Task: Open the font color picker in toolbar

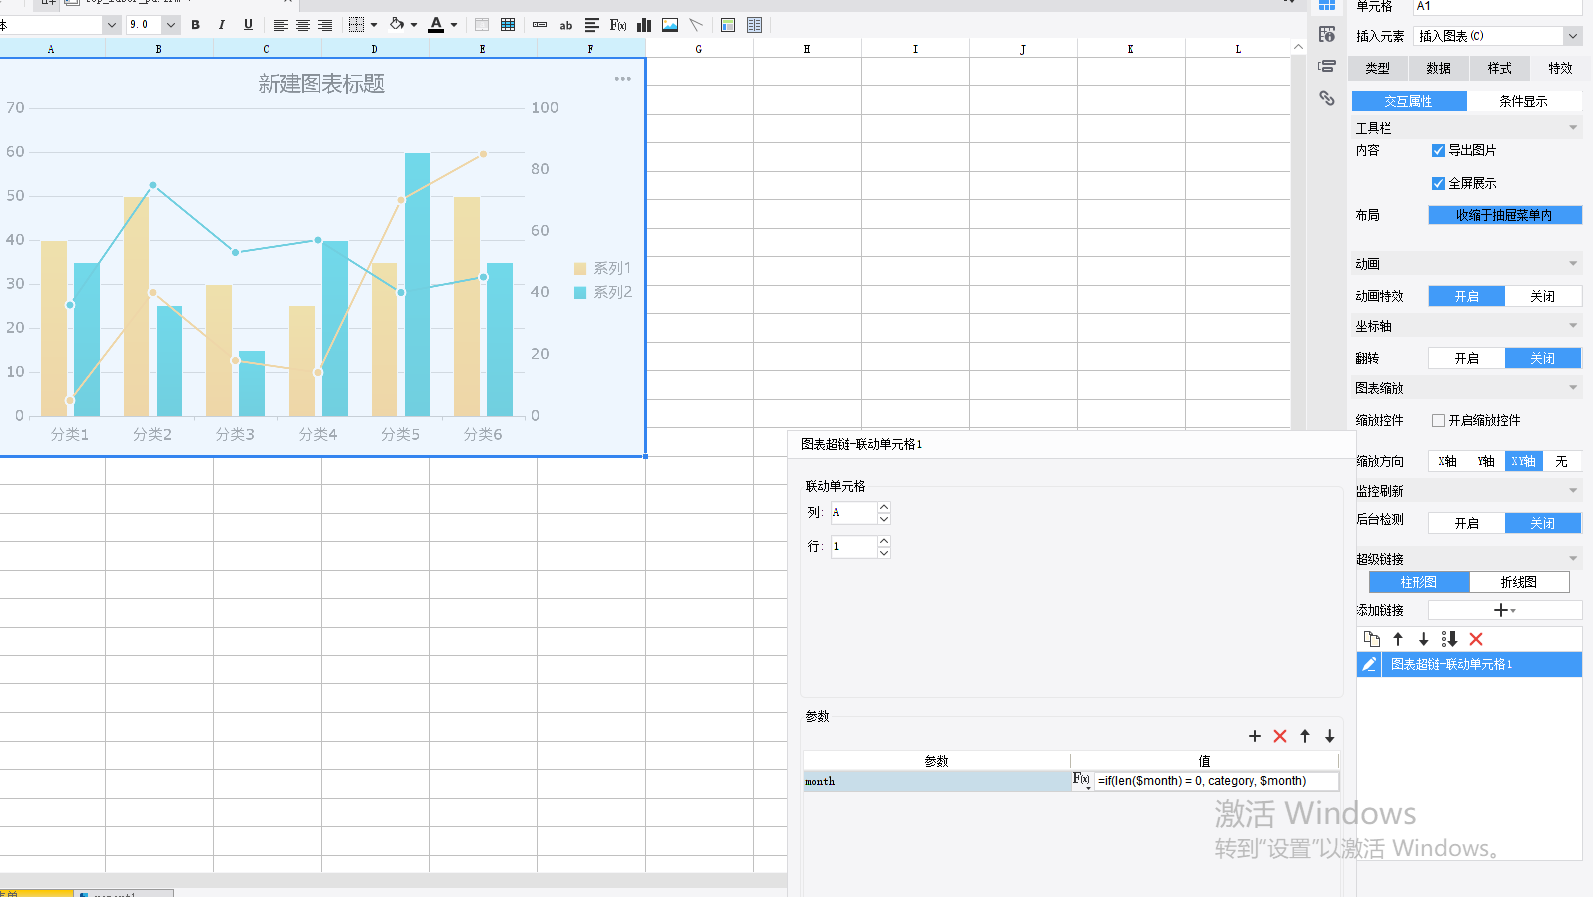Action: pyautogui.click(x=454, y=25)
